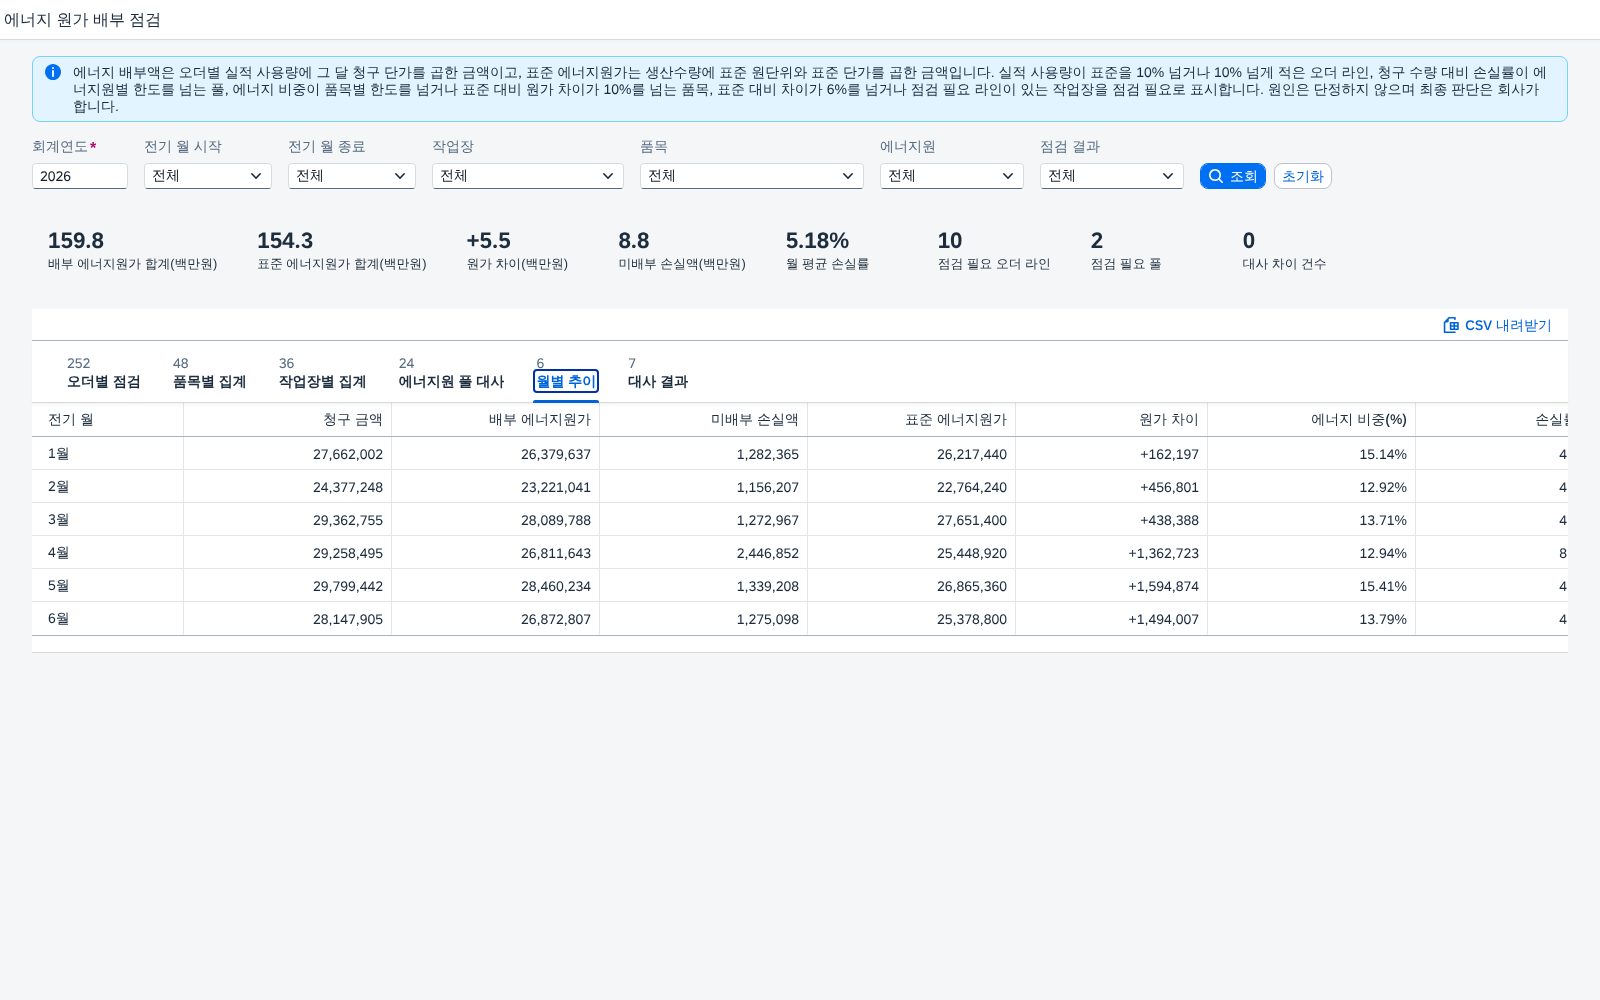
Task: Switch to the 품목별 집계 tab
Action: click(209, 373)
